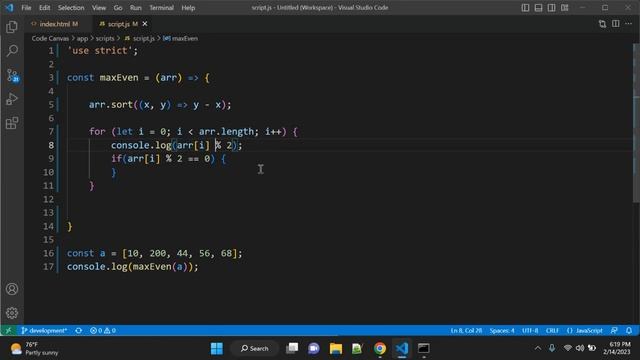Place cursor on 'use strict' line

[x=102, y=51]
